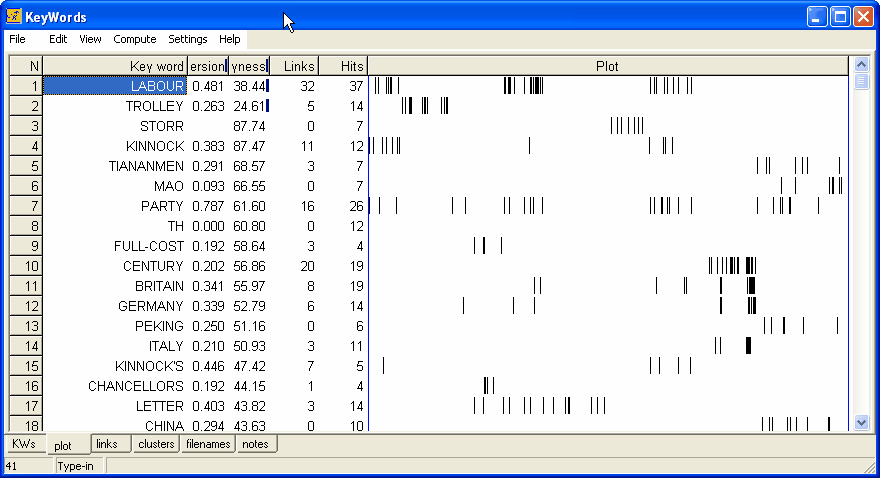
Task: Click the keyness value 44.15
Action: tap(249, 386)
